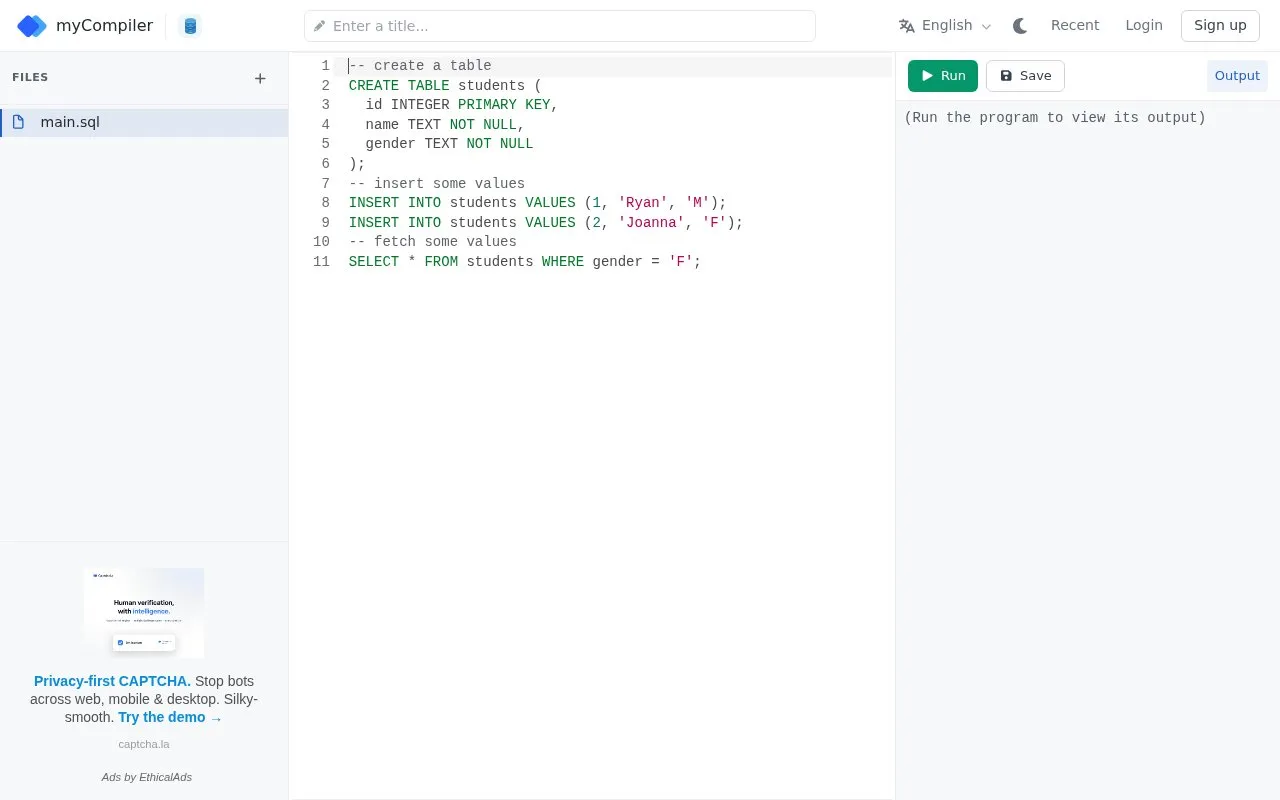Click the '-- create a table' comment
1280x800 pixels.
(420, 66)
